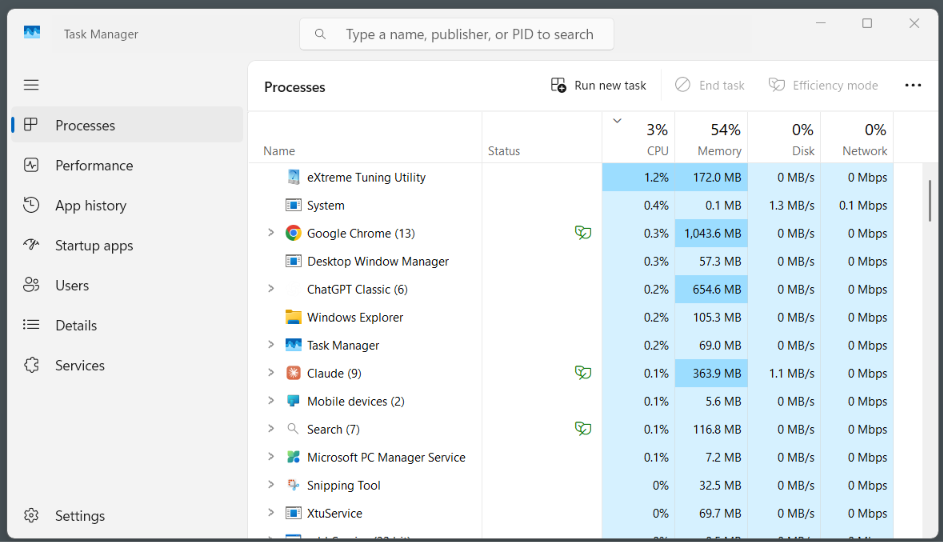Click the Efficiency mode button
Screen dimensions: 943x542
tap(823, 85)
